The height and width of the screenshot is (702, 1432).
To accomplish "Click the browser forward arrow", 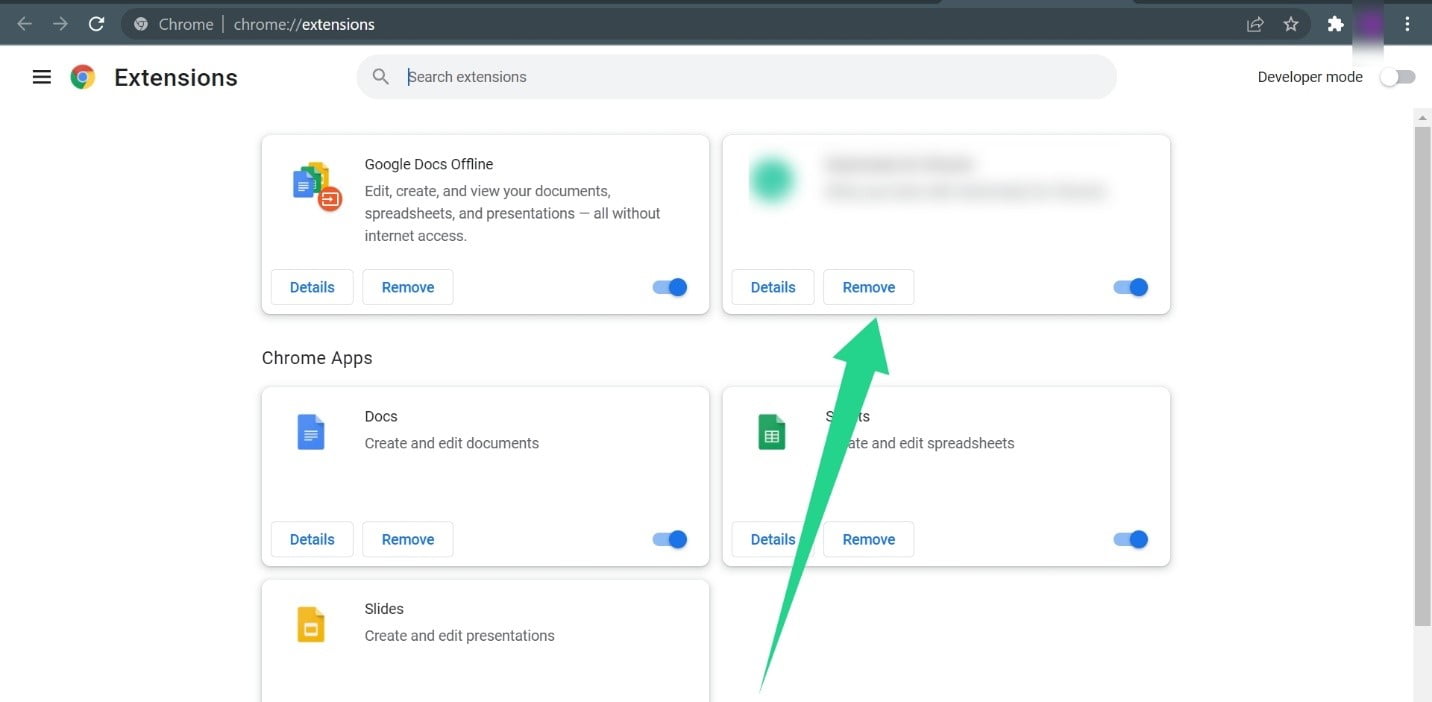I will coord(60,24).
